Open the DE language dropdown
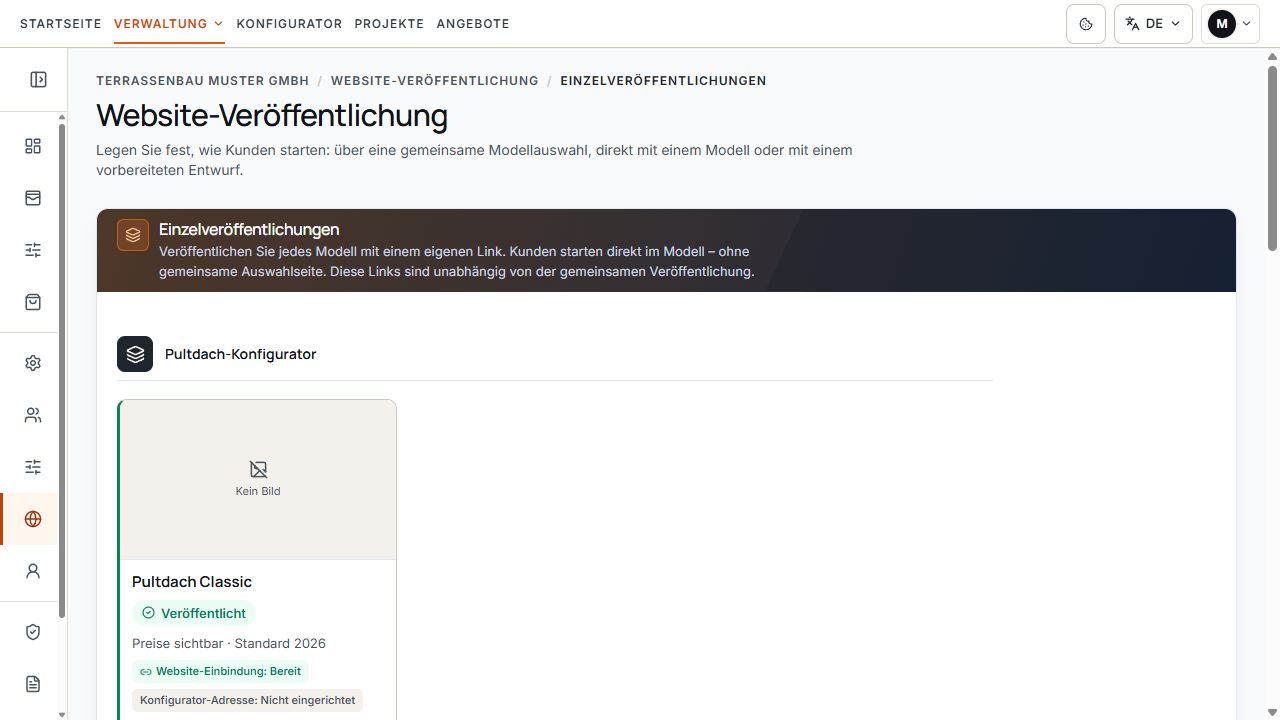The image size is (1280, 720). coord(1153,24)
